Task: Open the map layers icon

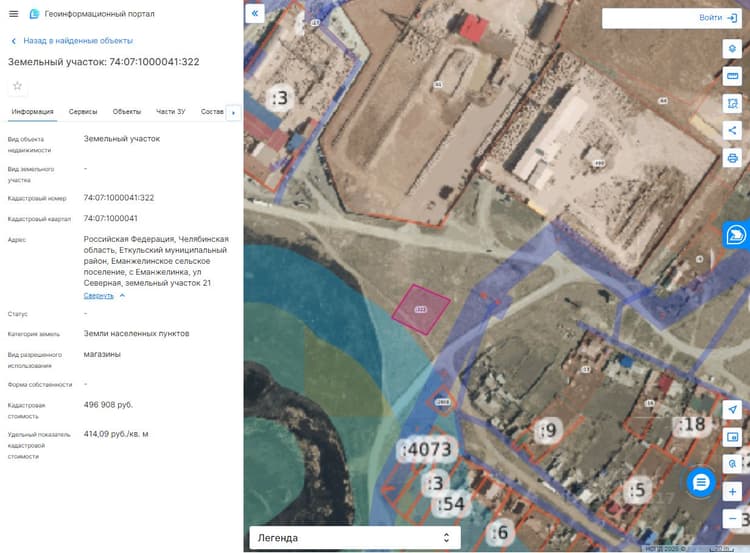Action: point(732,49)
